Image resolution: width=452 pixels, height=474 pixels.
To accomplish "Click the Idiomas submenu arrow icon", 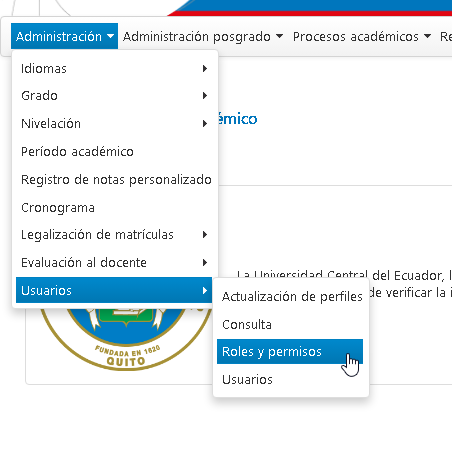I will tap(205, 69).
